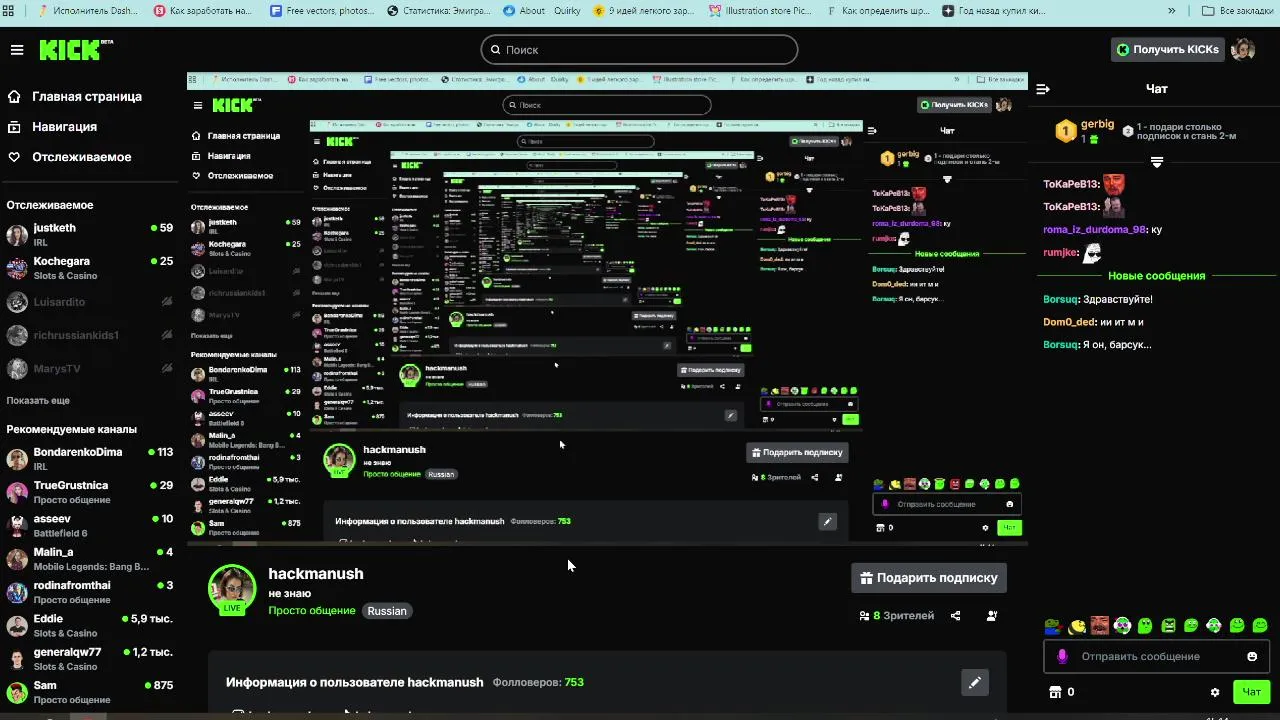Click the live stream video player
The height and width of the screenshot is (720, 1280).
[607, 308]
